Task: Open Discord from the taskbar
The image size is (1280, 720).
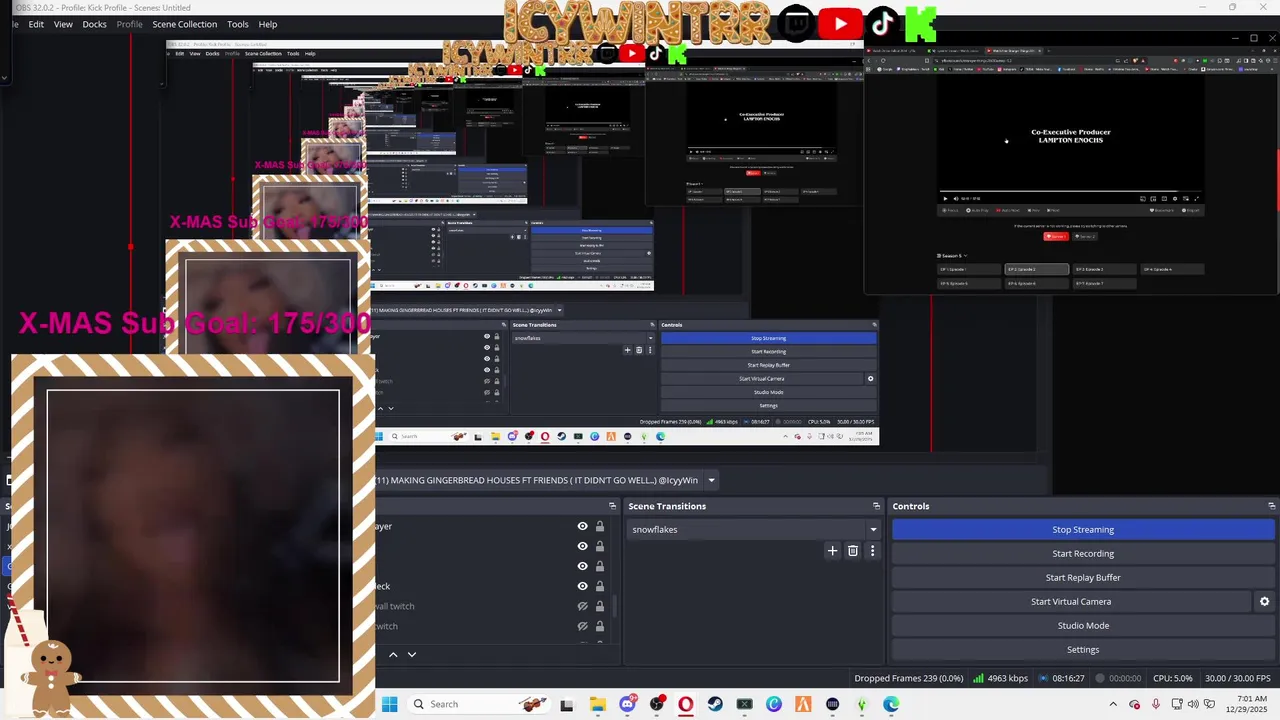Action: coord(627,704)
